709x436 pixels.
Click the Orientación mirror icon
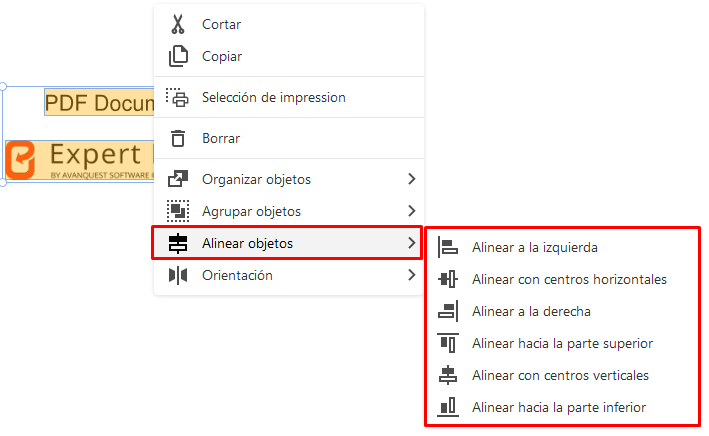tap(178, 275)
